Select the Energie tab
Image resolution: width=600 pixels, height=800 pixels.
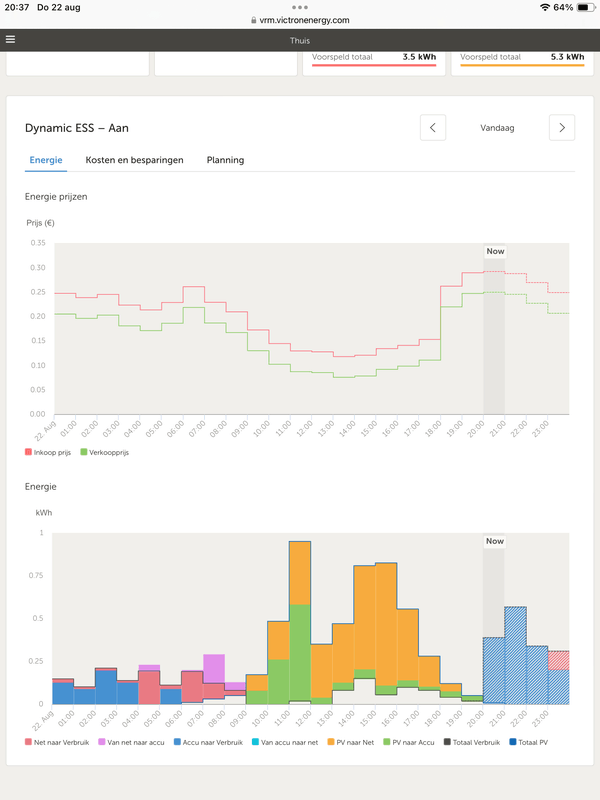coord(46,160)
